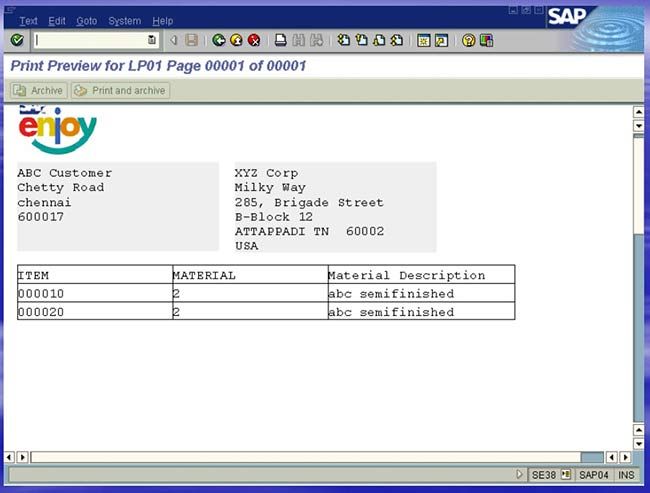Viewport: 650px width, 493px height.
Task: Click the ITEM column header
Action: (33, 275)
